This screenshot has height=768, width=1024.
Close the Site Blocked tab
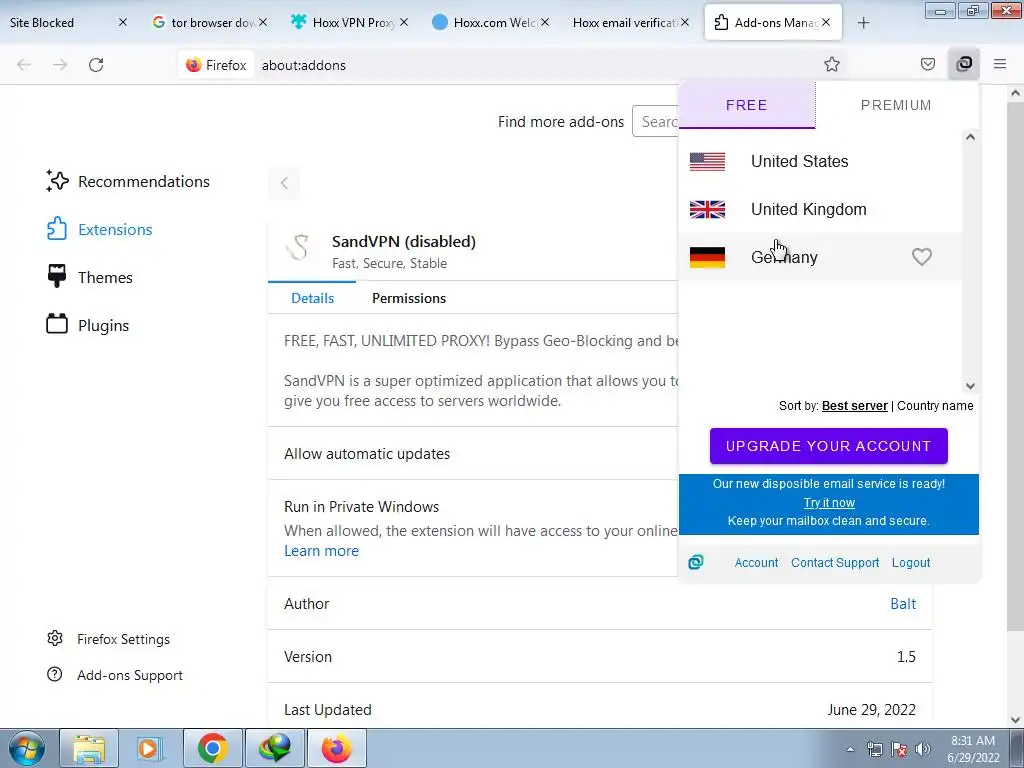[123, 22]
